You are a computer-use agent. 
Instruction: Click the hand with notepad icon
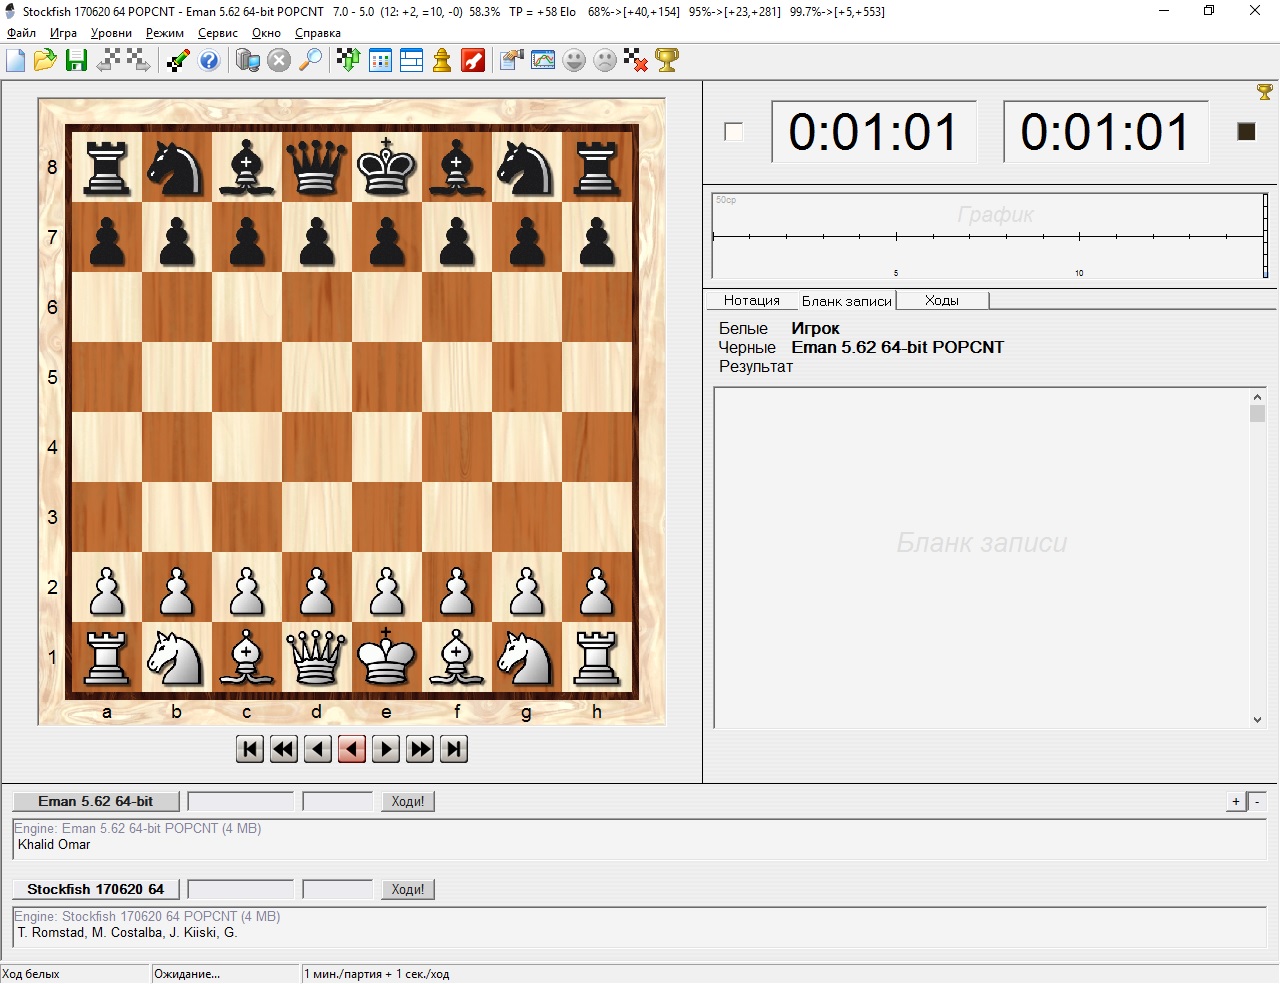coord(512,61)
